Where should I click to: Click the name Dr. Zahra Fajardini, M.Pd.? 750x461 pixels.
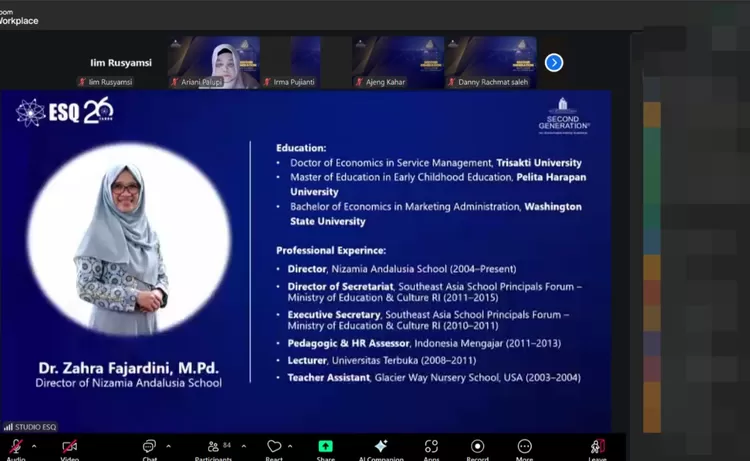129,368
